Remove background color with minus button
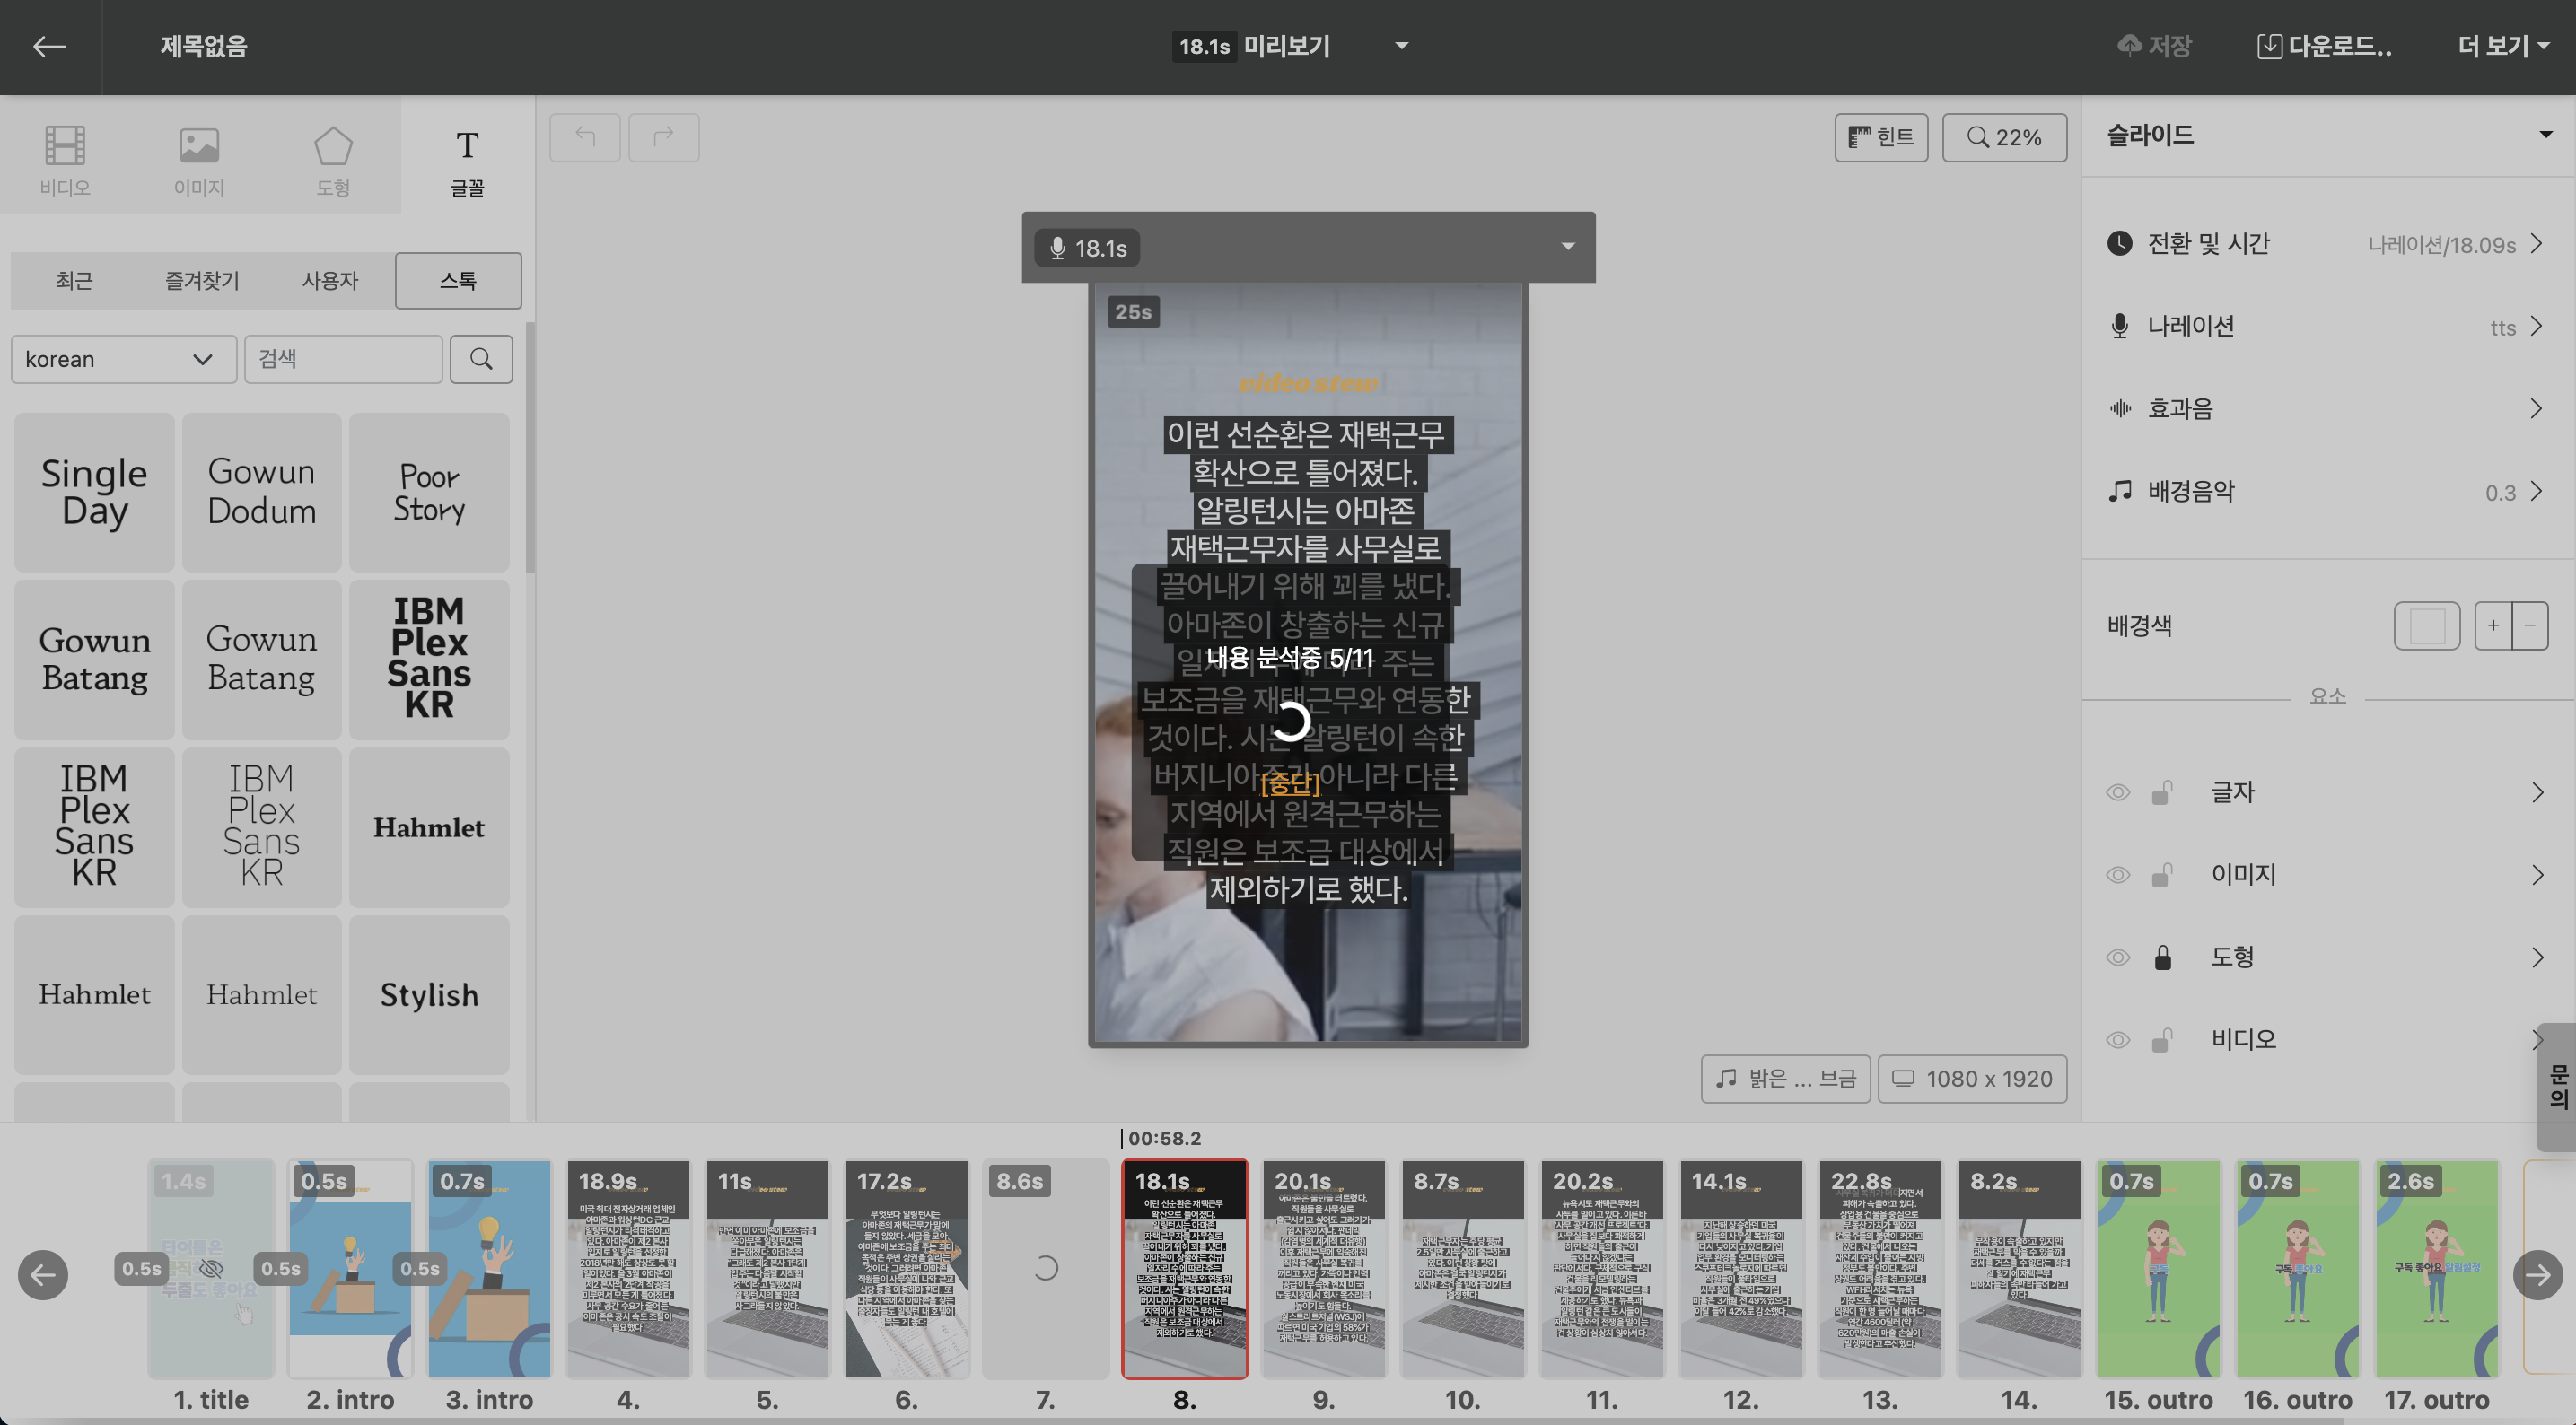2576x1425 pixels. click(x=2529, y=626)
